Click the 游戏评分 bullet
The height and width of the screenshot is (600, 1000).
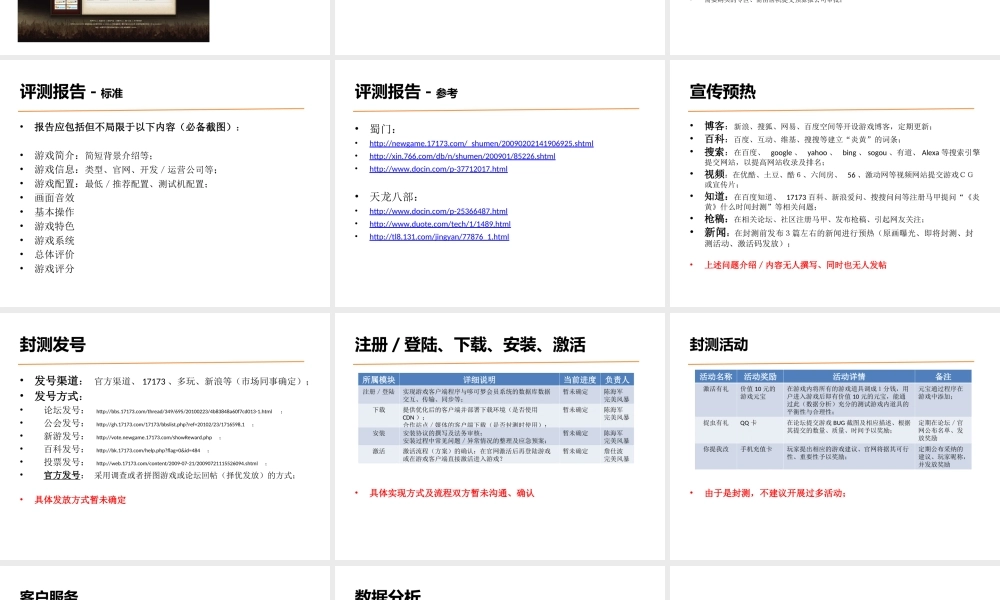pos(54,268)
